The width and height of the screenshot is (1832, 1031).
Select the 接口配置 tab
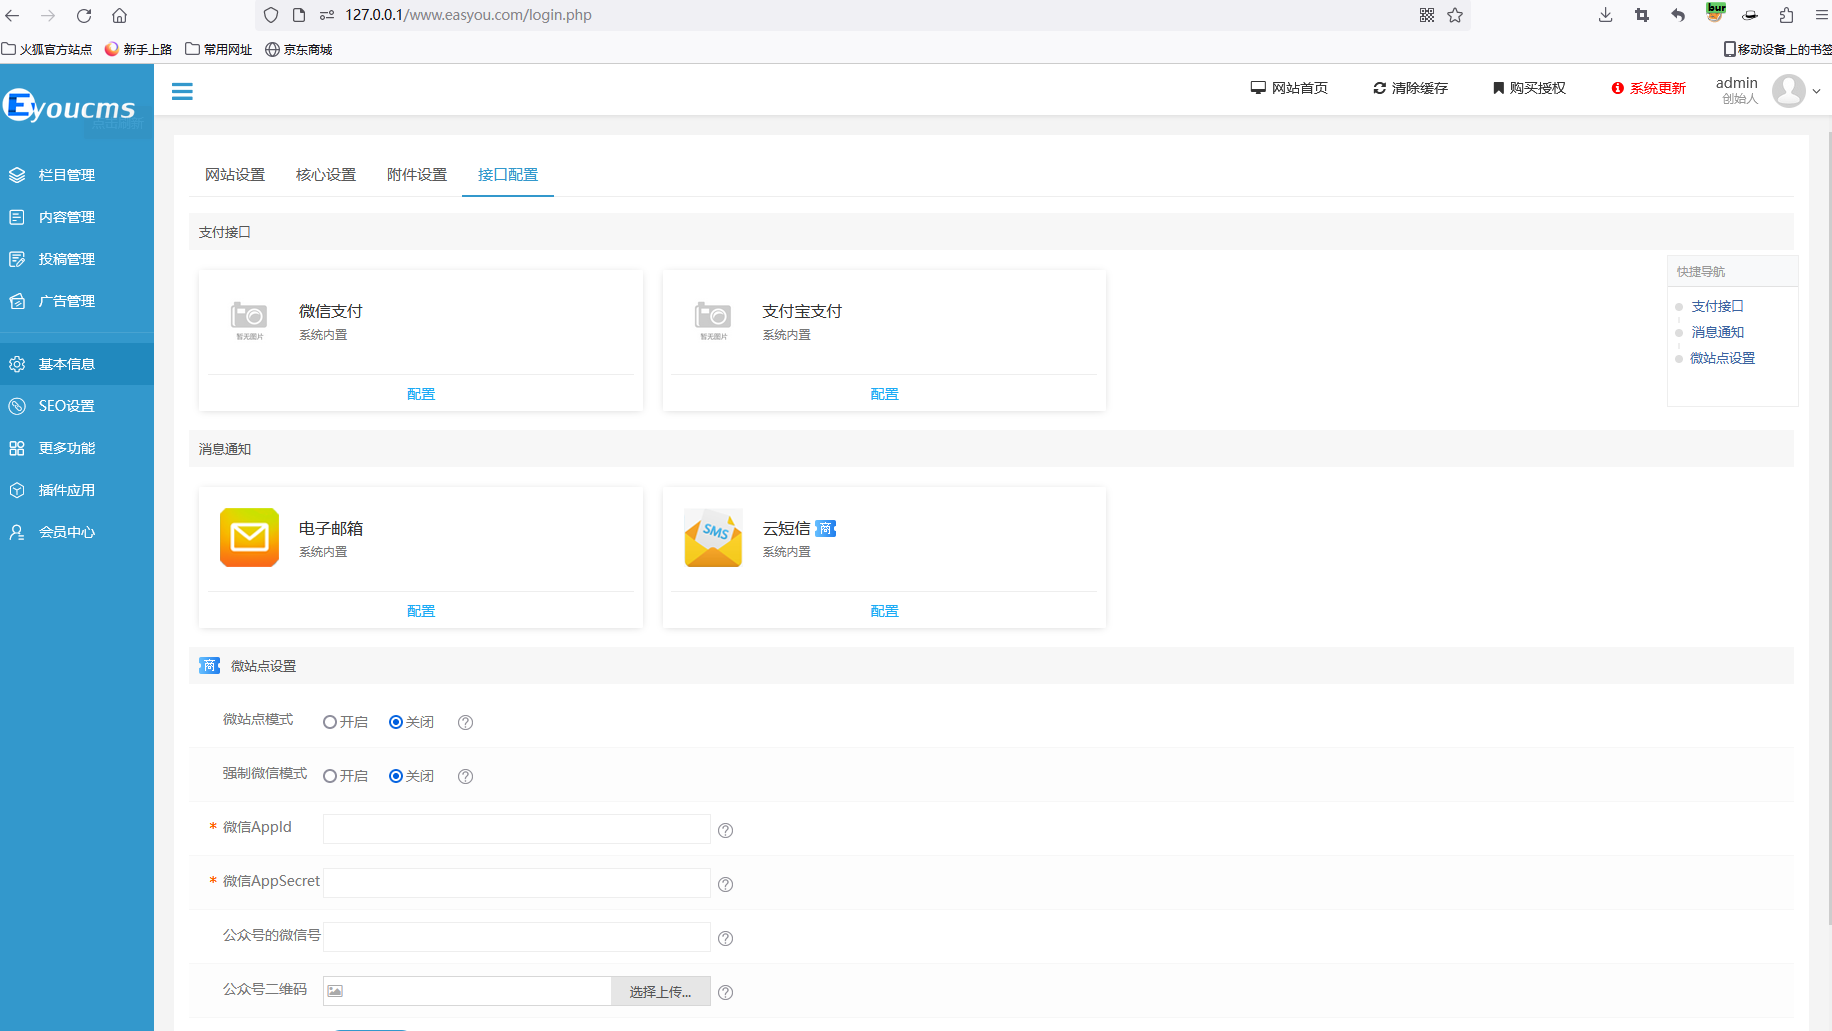508,175
